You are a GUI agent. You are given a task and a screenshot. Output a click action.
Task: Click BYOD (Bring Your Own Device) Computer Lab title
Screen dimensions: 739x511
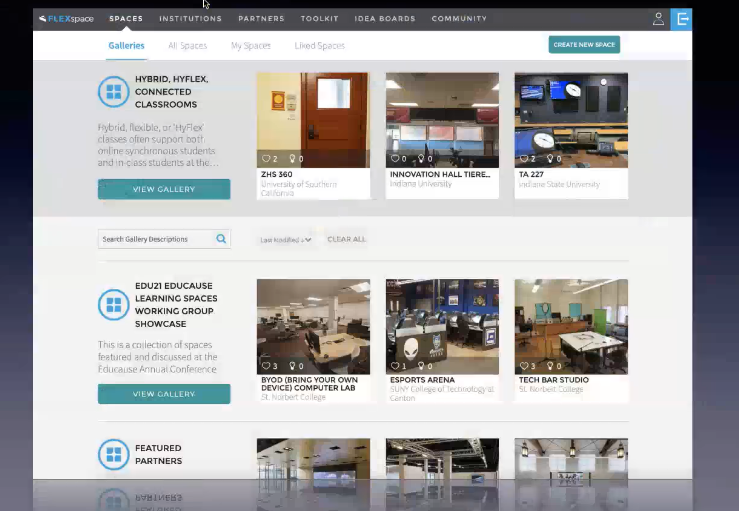[310, 384]
